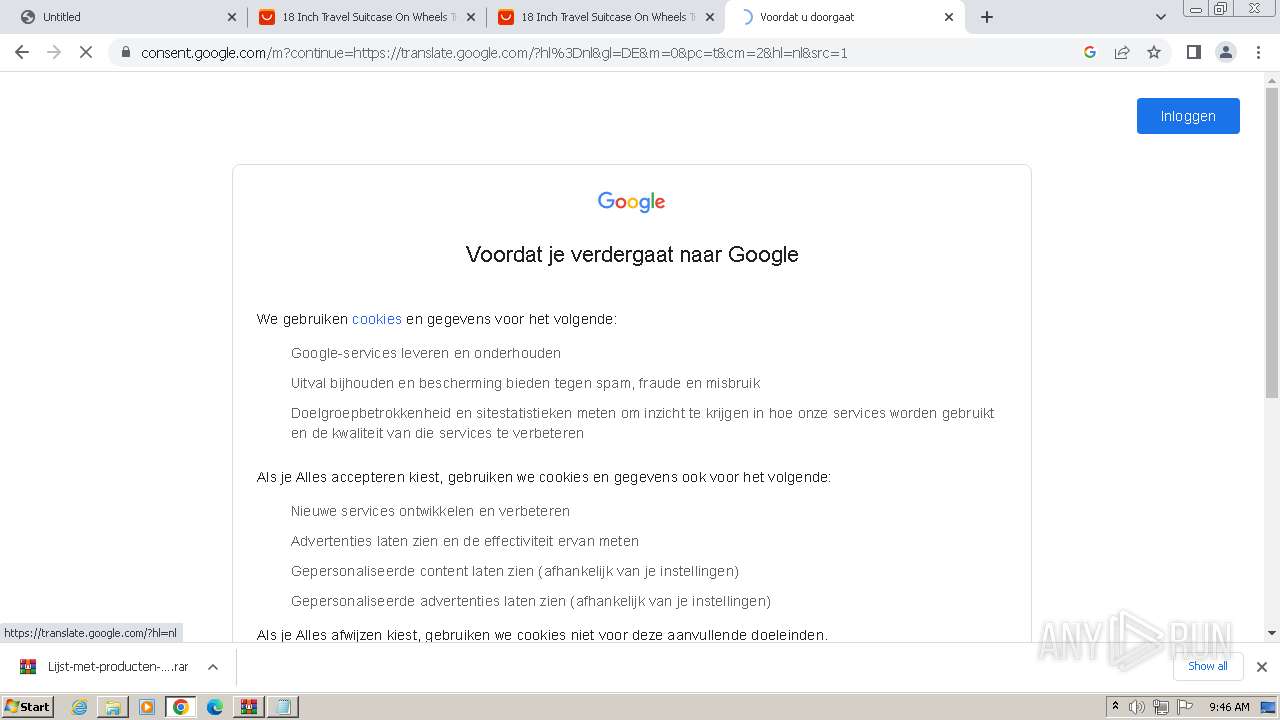Open Chrome three-dot menu
This screenshot has width=1280, height=720.
coord(1258,52)
